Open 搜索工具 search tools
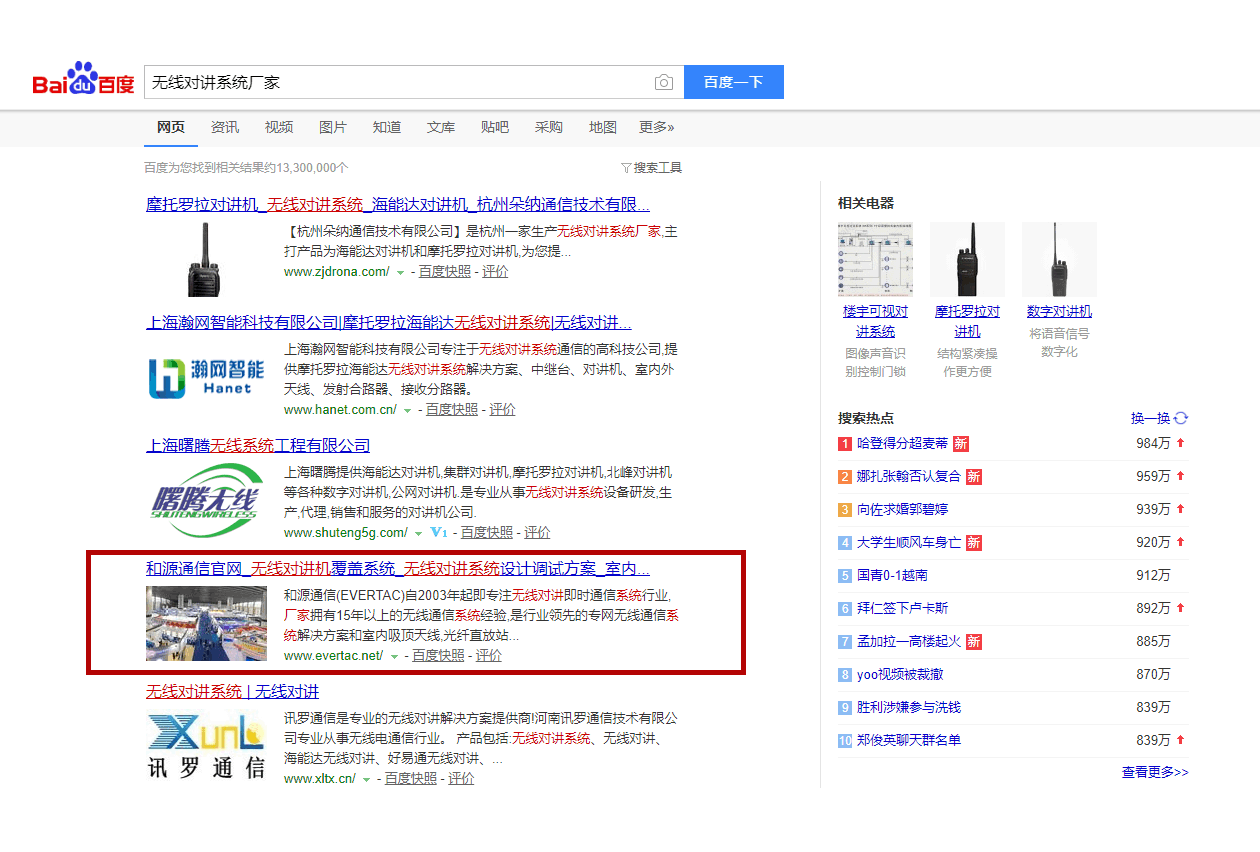The width and height of the screenshot is (1260, 852). point(658,168)
